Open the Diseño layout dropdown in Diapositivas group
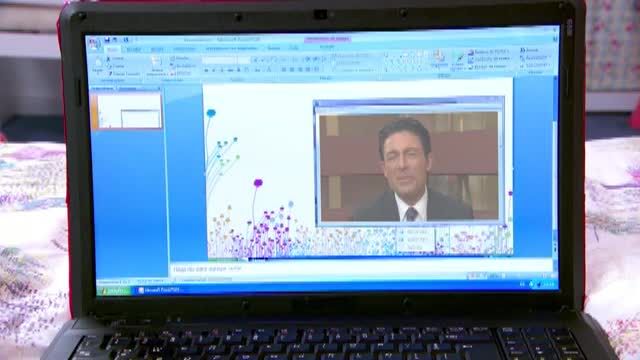 (180, 59)
